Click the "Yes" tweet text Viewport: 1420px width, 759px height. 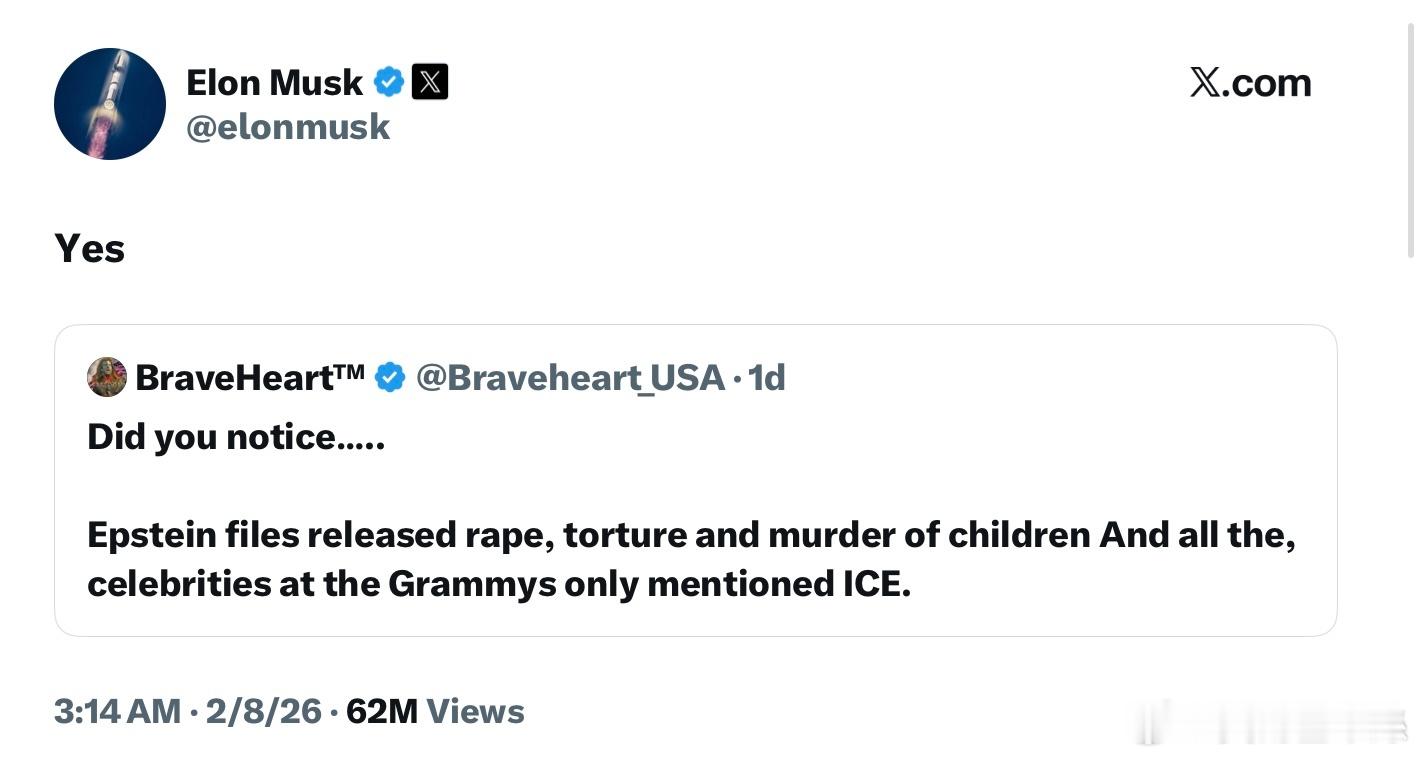pos(90,248)
